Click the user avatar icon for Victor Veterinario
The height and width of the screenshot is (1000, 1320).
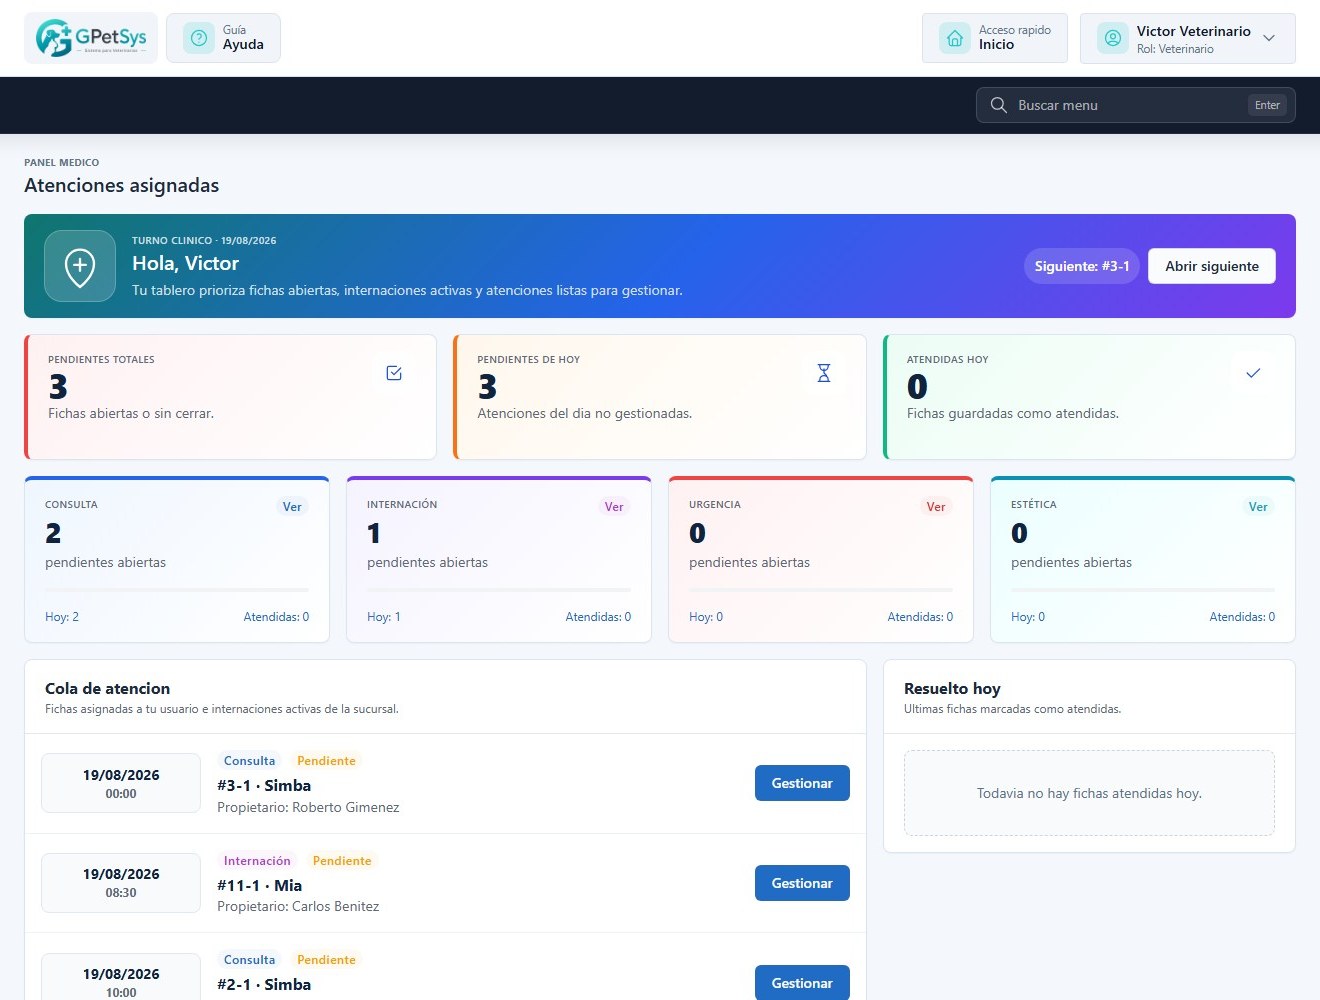point(1113,38)
